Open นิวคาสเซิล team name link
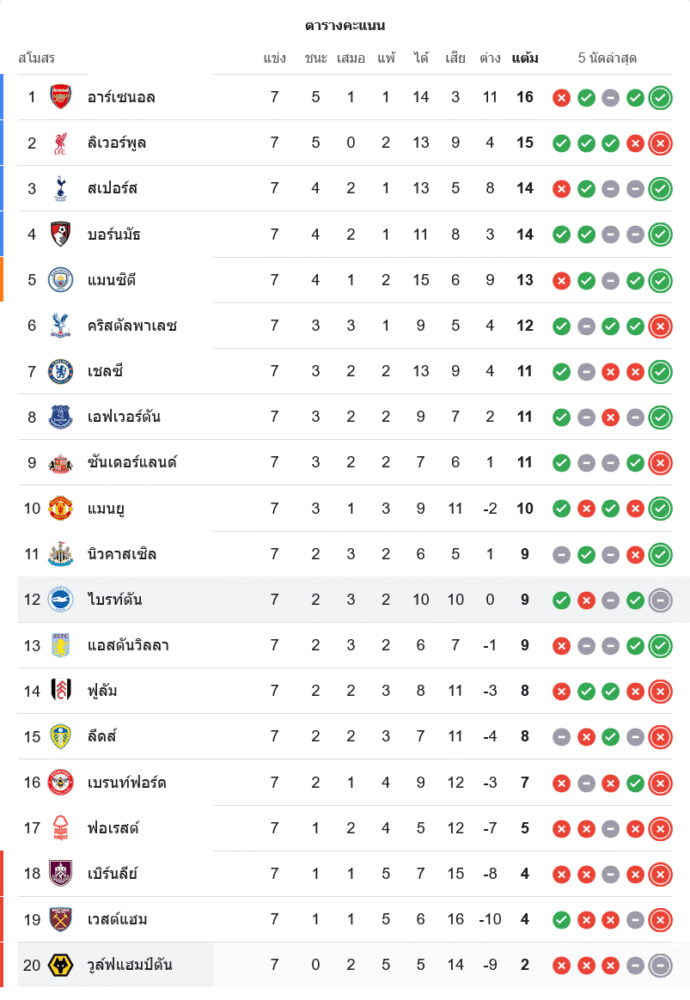Screen dimensions: 690x1000 [x=122, y=554]
